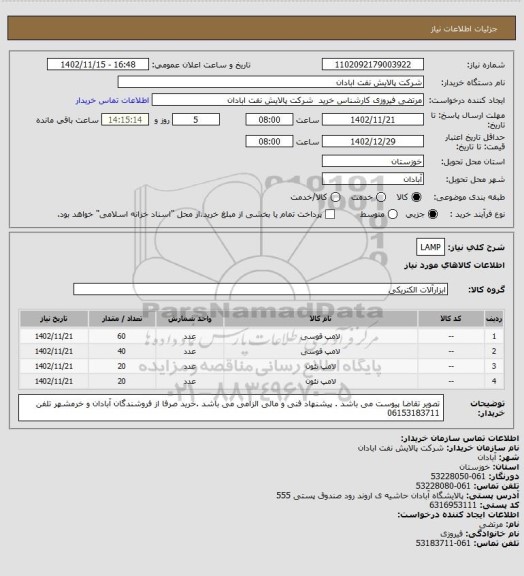This screenshot has height=576, width=524.
Task: Select the جزیی purchase type radio
Action: click(x=433, y=214)
